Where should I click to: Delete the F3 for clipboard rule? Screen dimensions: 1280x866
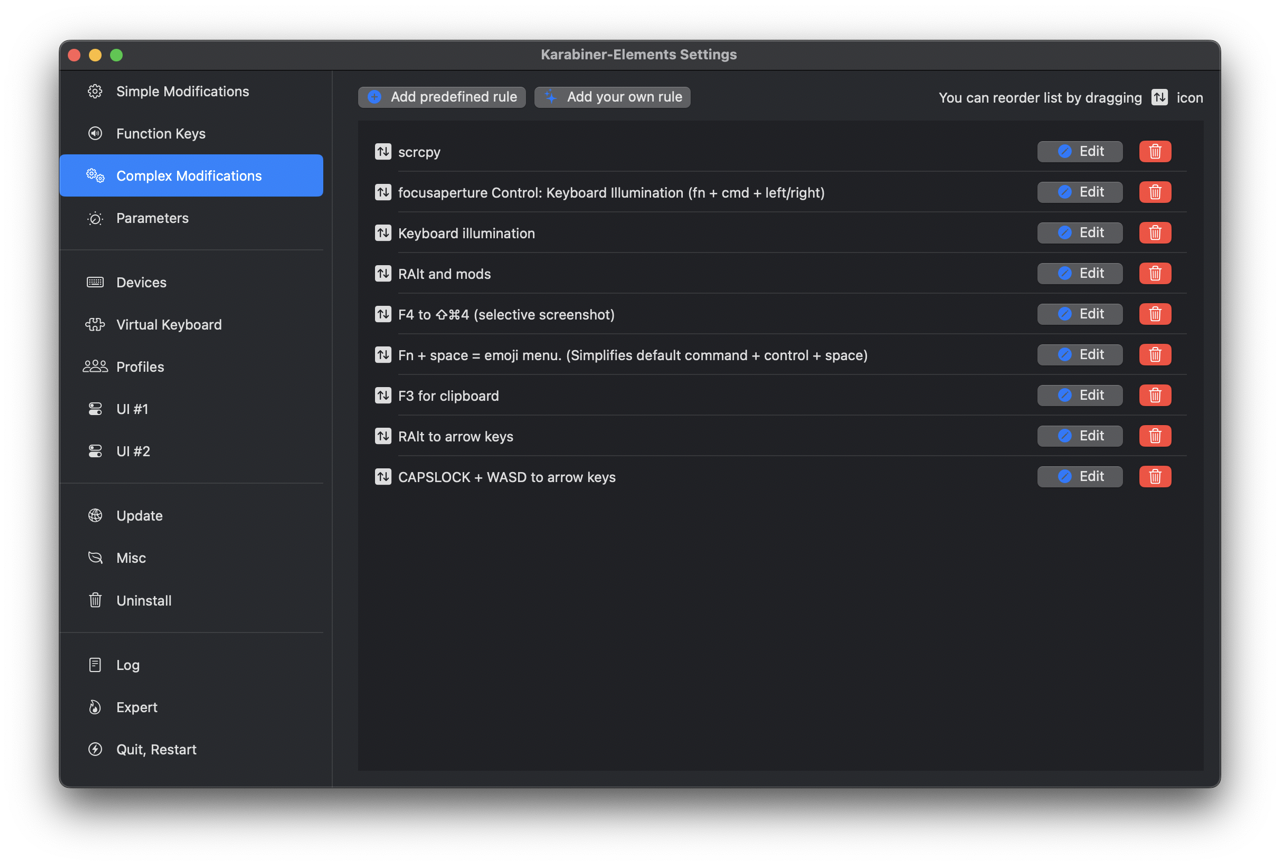[x=1155, y=395]
